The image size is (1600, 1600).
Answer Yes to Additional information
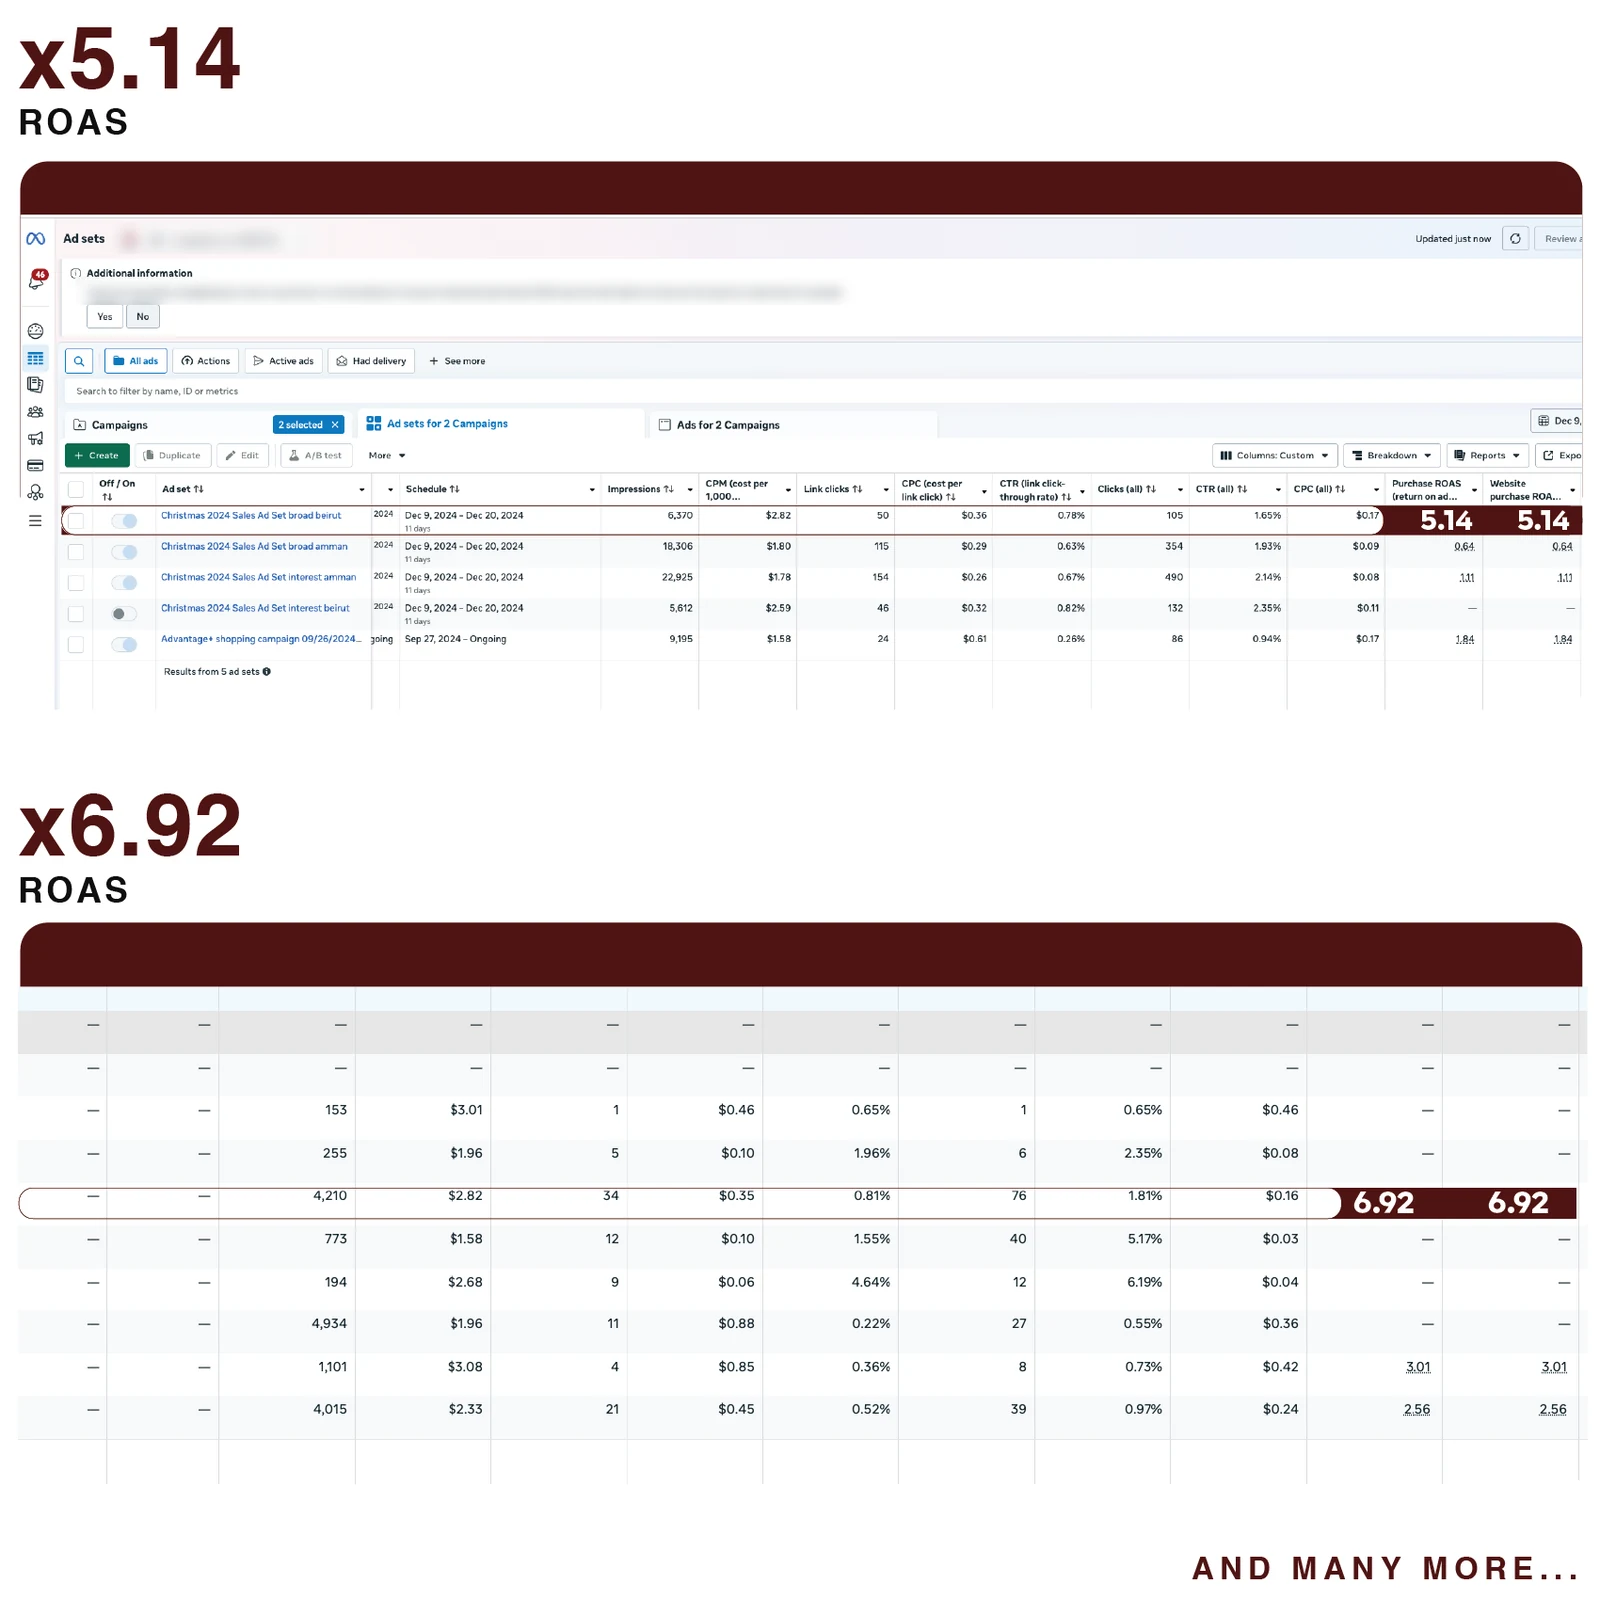point(105,317)
